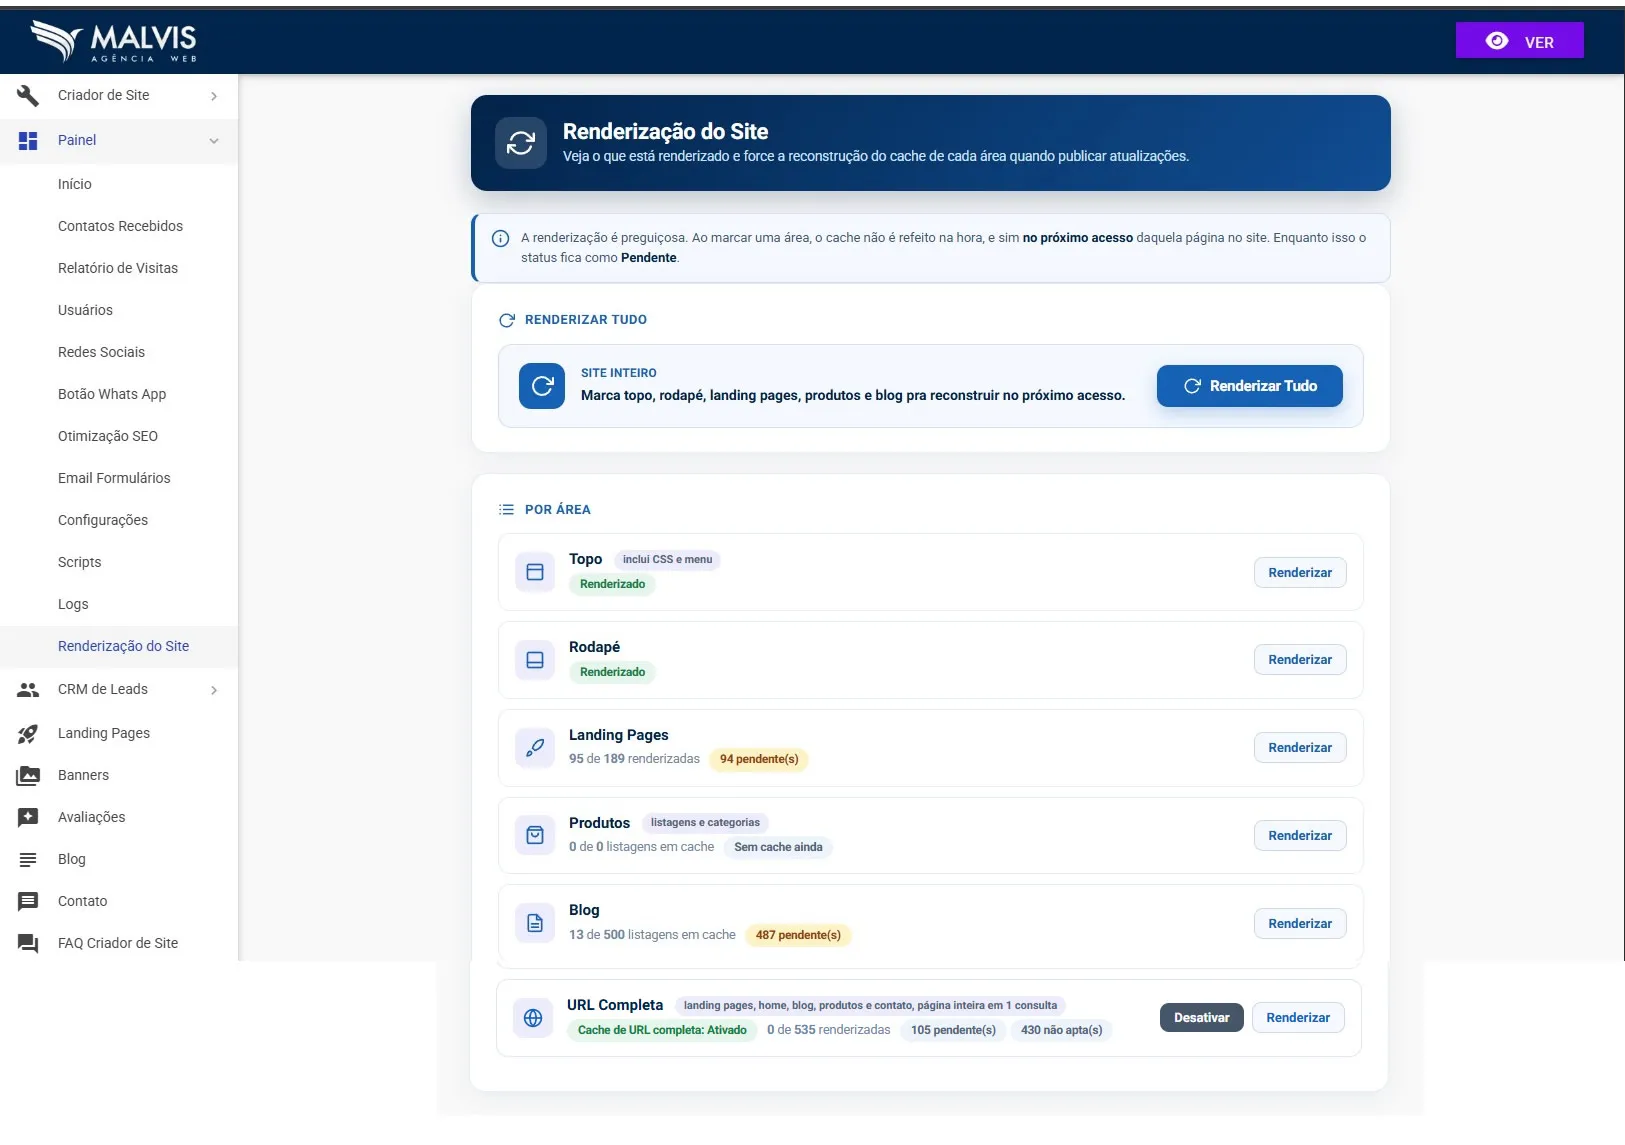The width and height of the screenshot is (1625, 1145).
Task: Click the FAQ Criador de Site bubbles icon
Action: [x=28, y=943]
